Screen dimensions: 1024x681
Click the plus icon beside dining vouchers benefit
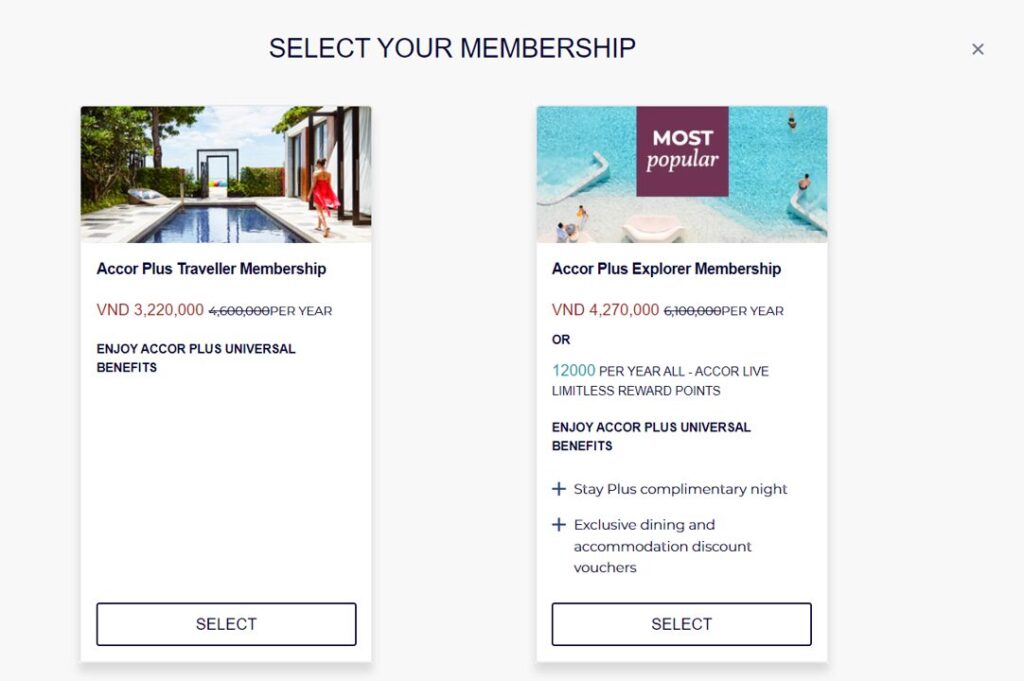(x=557, y=524)
